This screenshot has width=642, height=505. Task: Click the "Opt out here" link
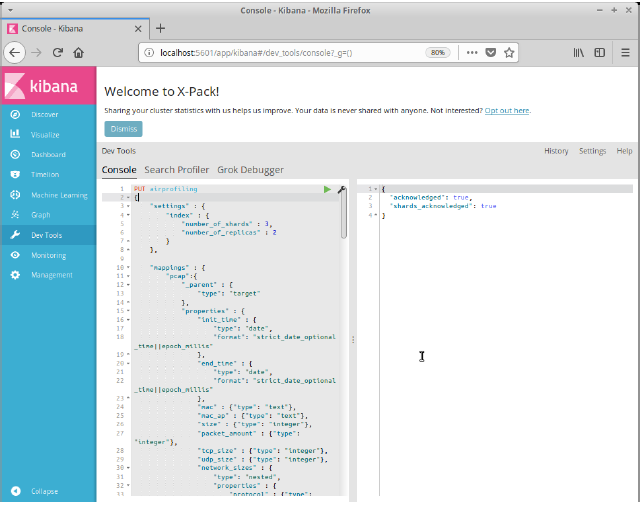(x=507, y=110)
